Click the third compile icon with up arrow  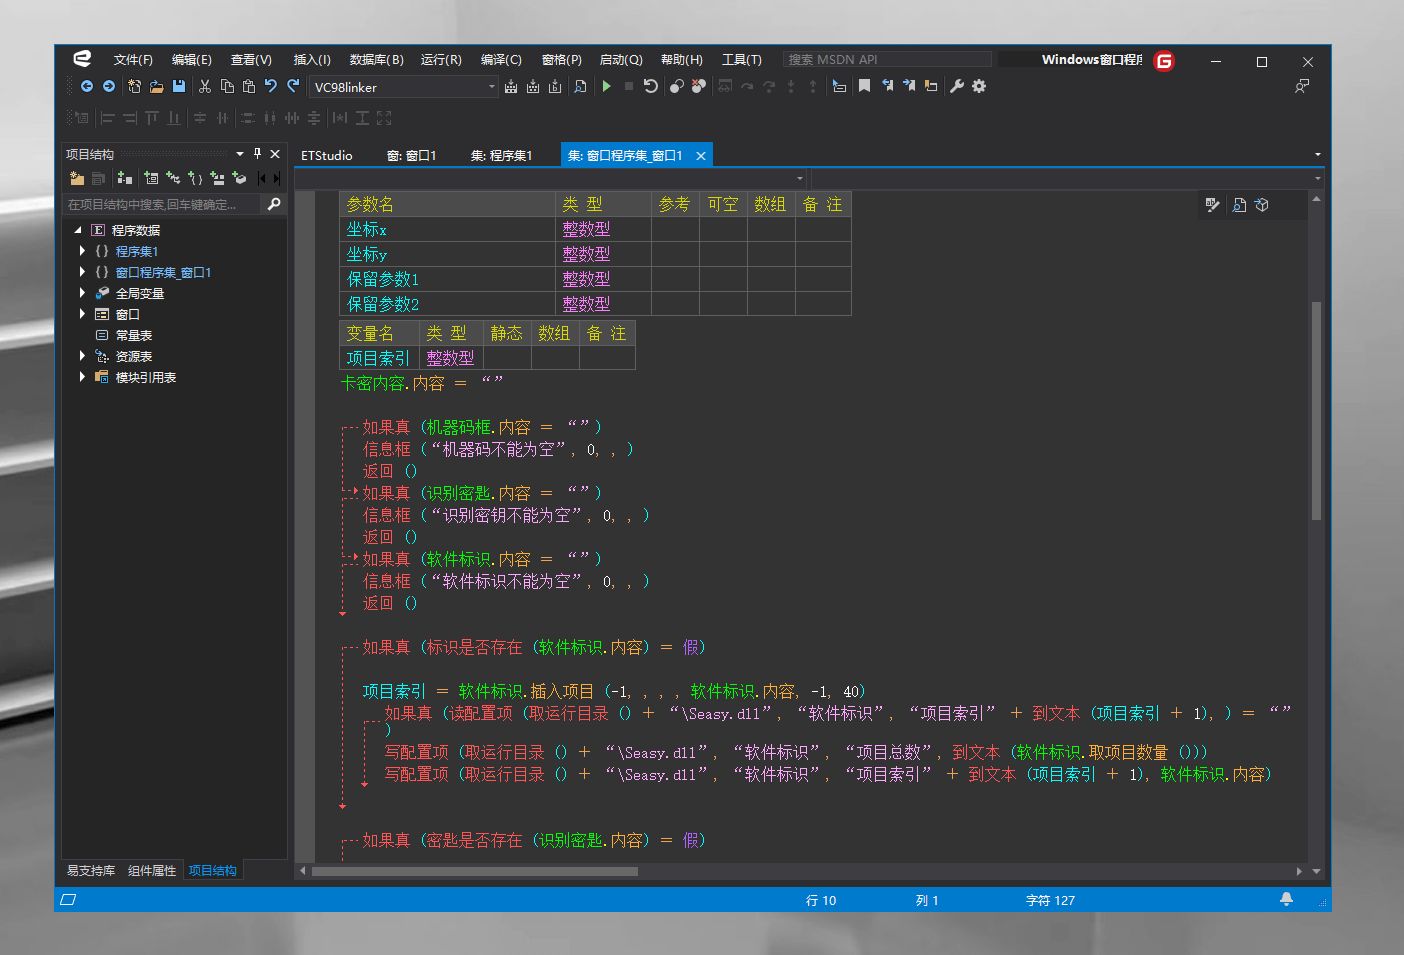click(x=555, y=87)
